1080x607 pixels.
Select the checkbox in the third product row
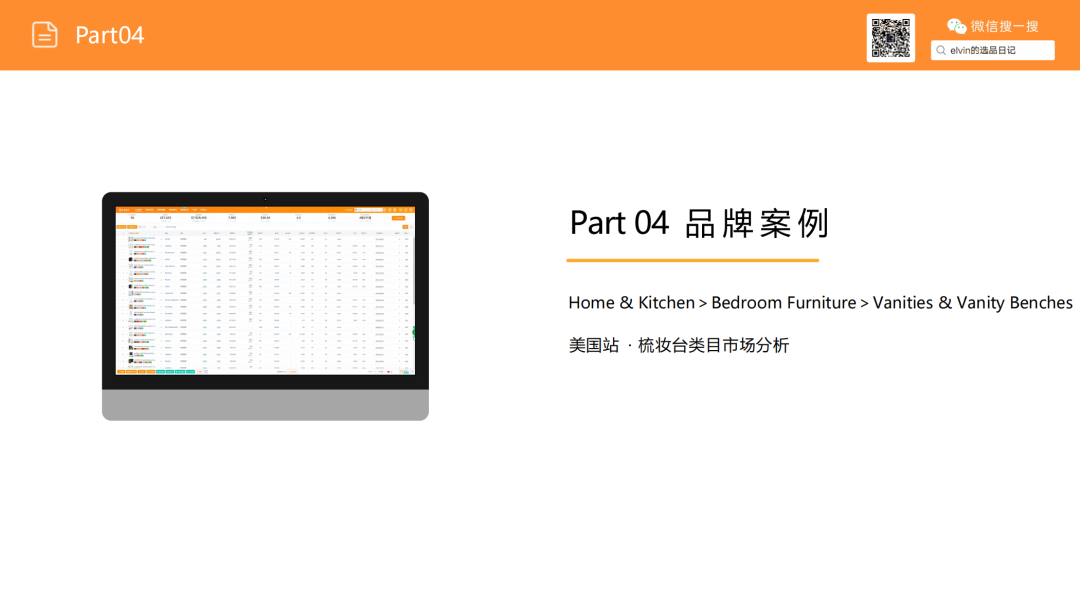[117, 252]
